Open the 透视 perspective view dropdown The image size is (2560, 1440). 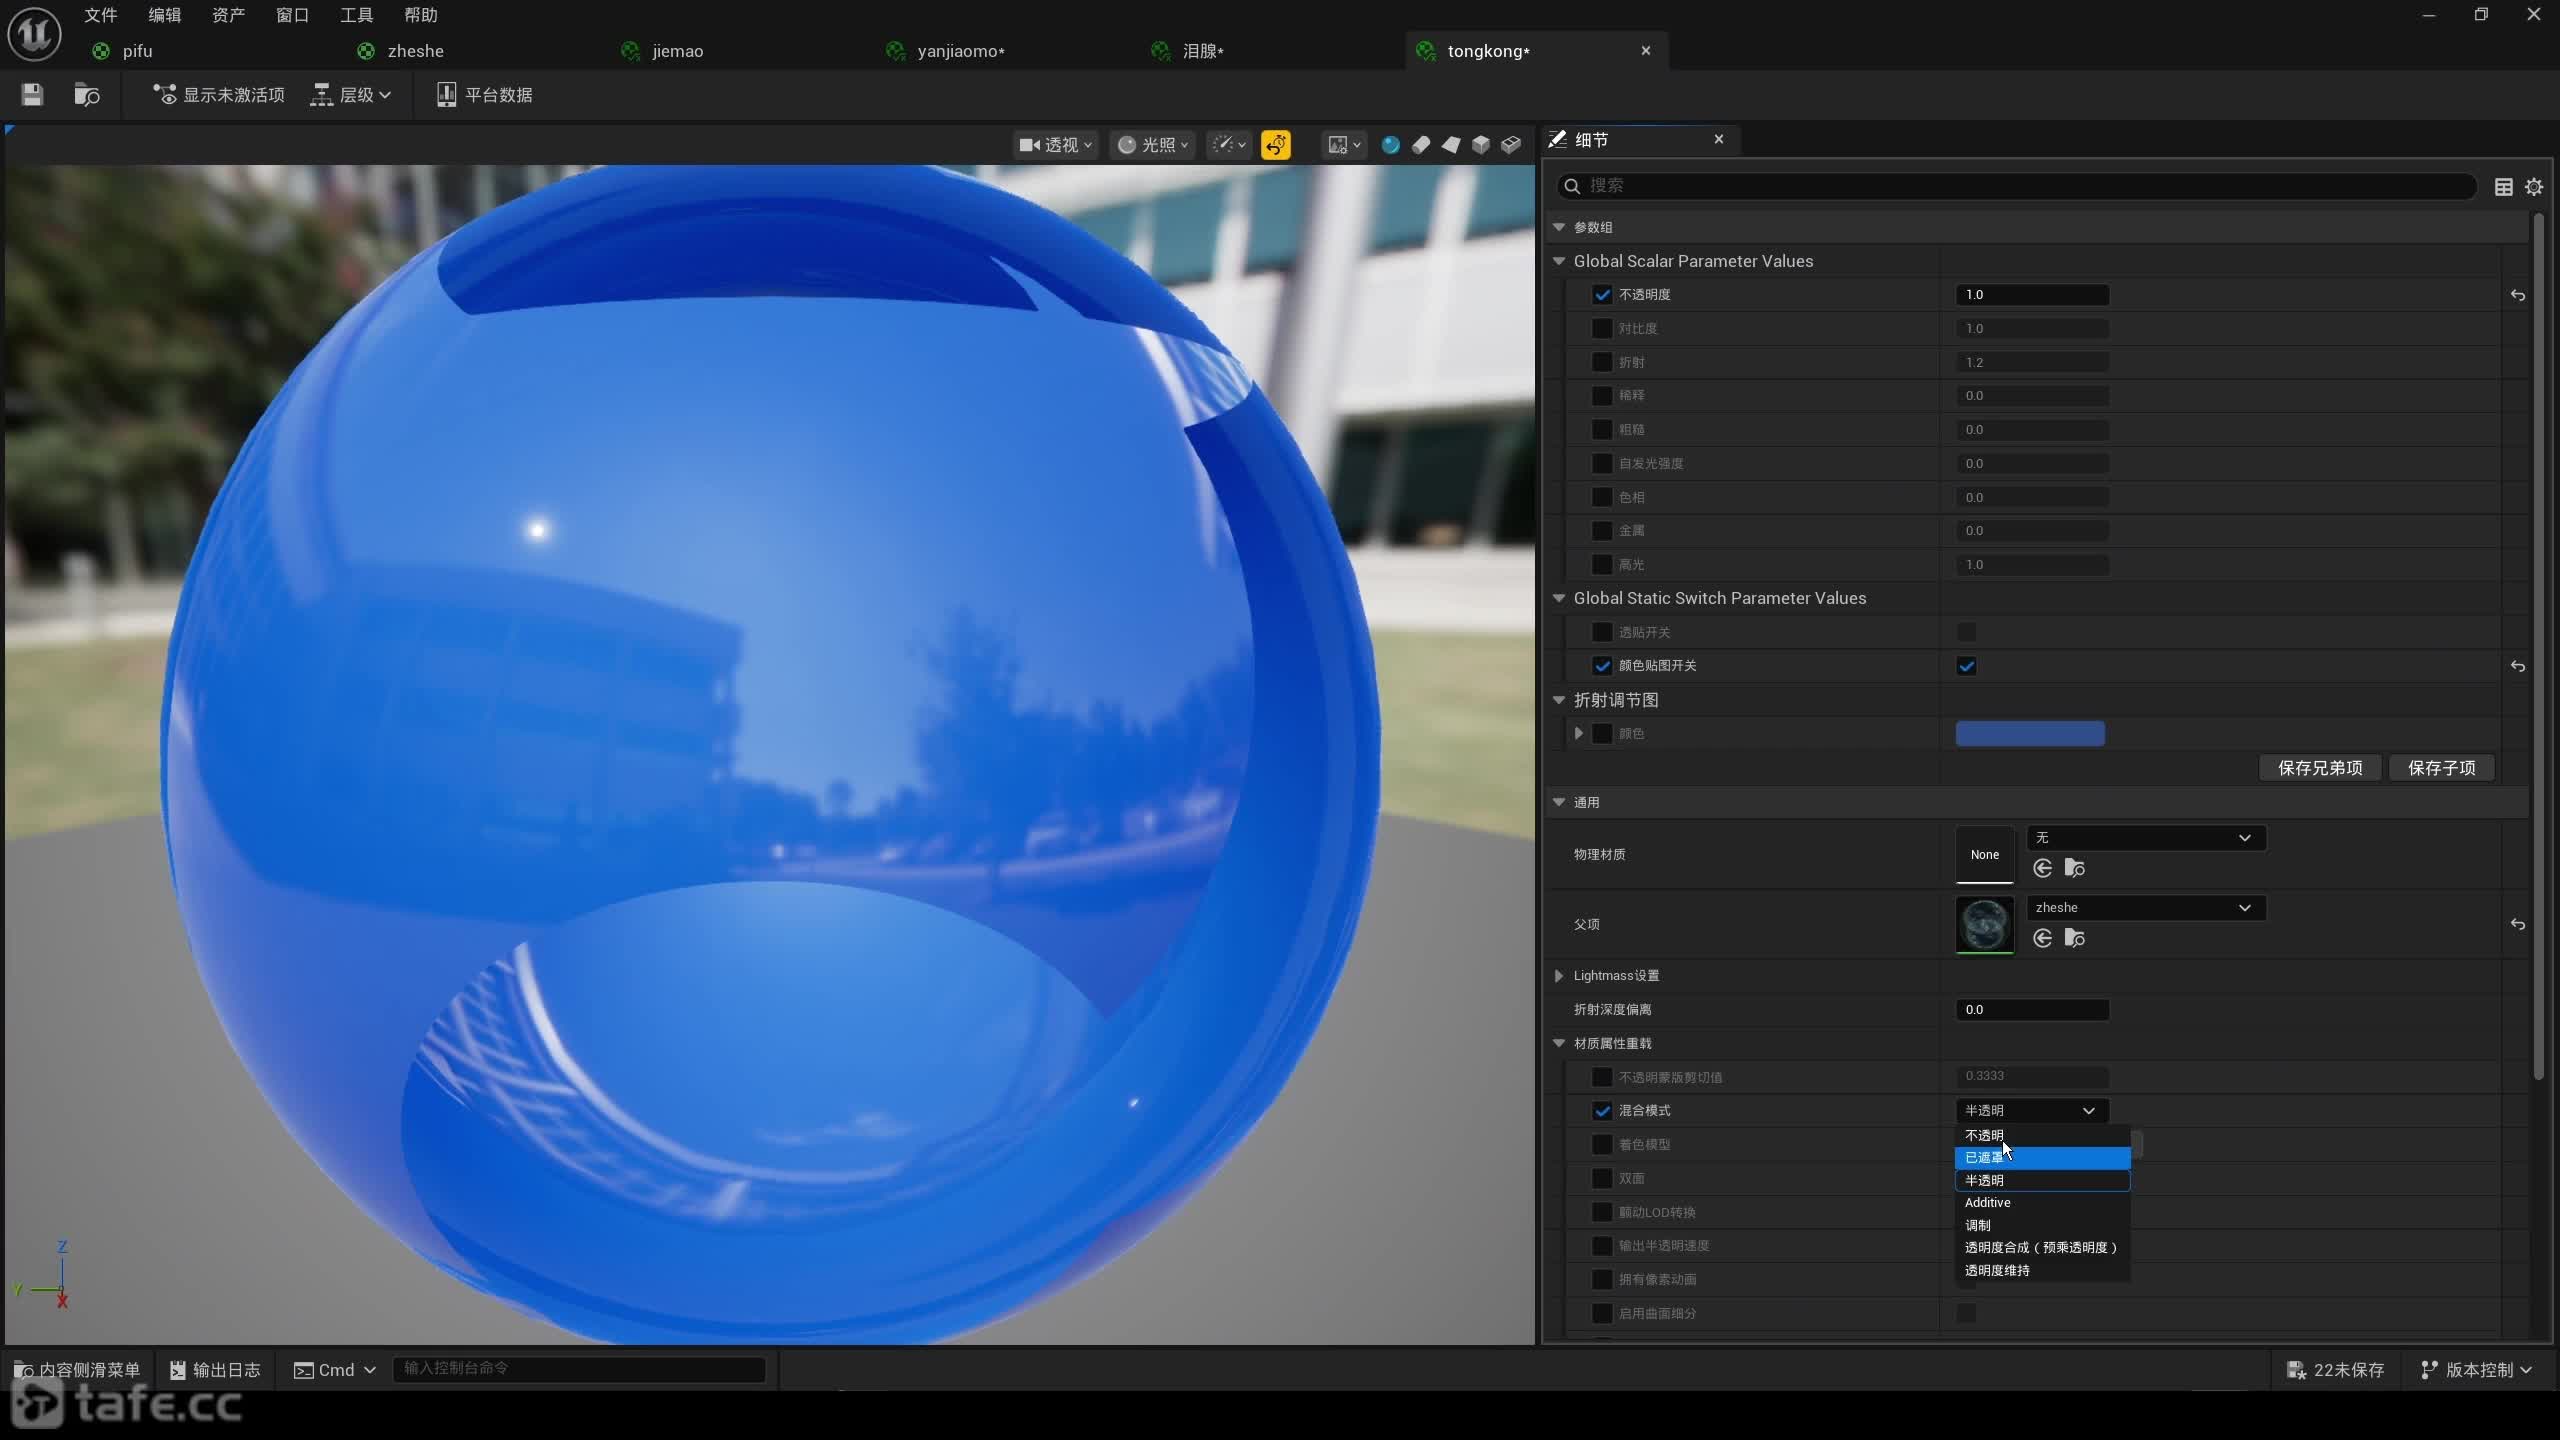1056,145
